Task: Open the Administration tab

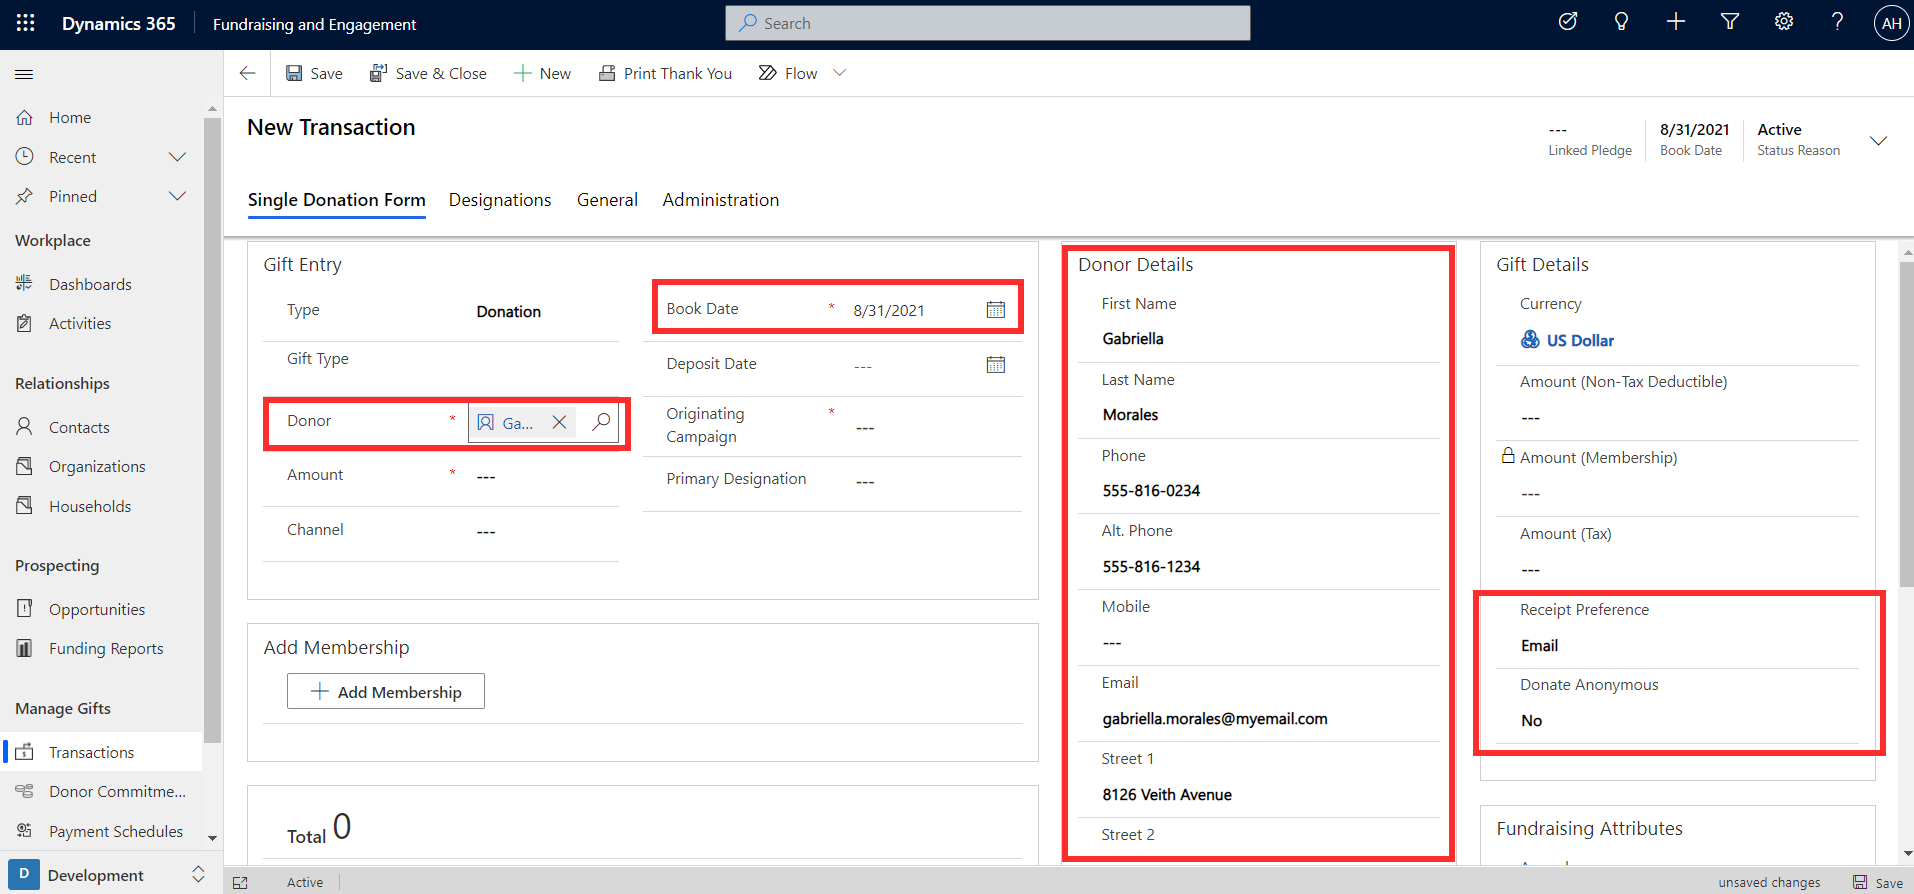Action: coord(721,200)
